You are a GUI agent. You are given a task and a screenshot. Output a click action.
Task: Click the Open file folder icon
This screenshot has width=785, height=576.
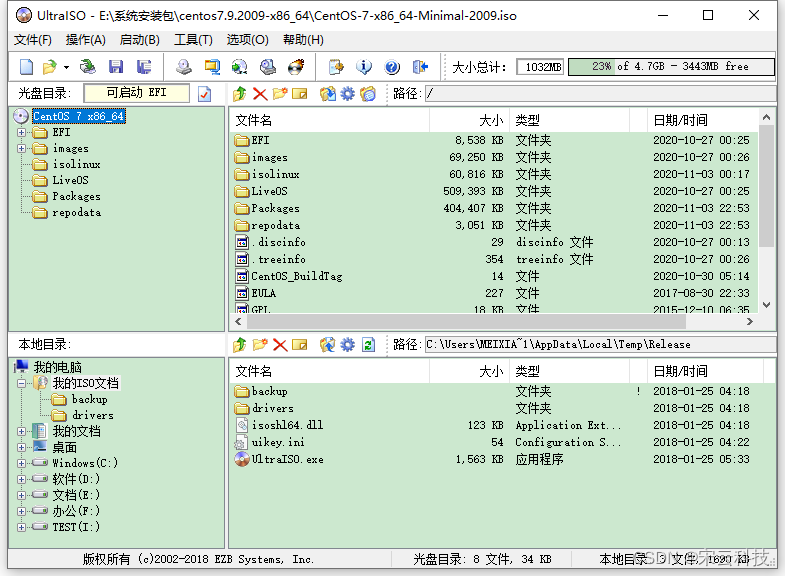point(50,67)
